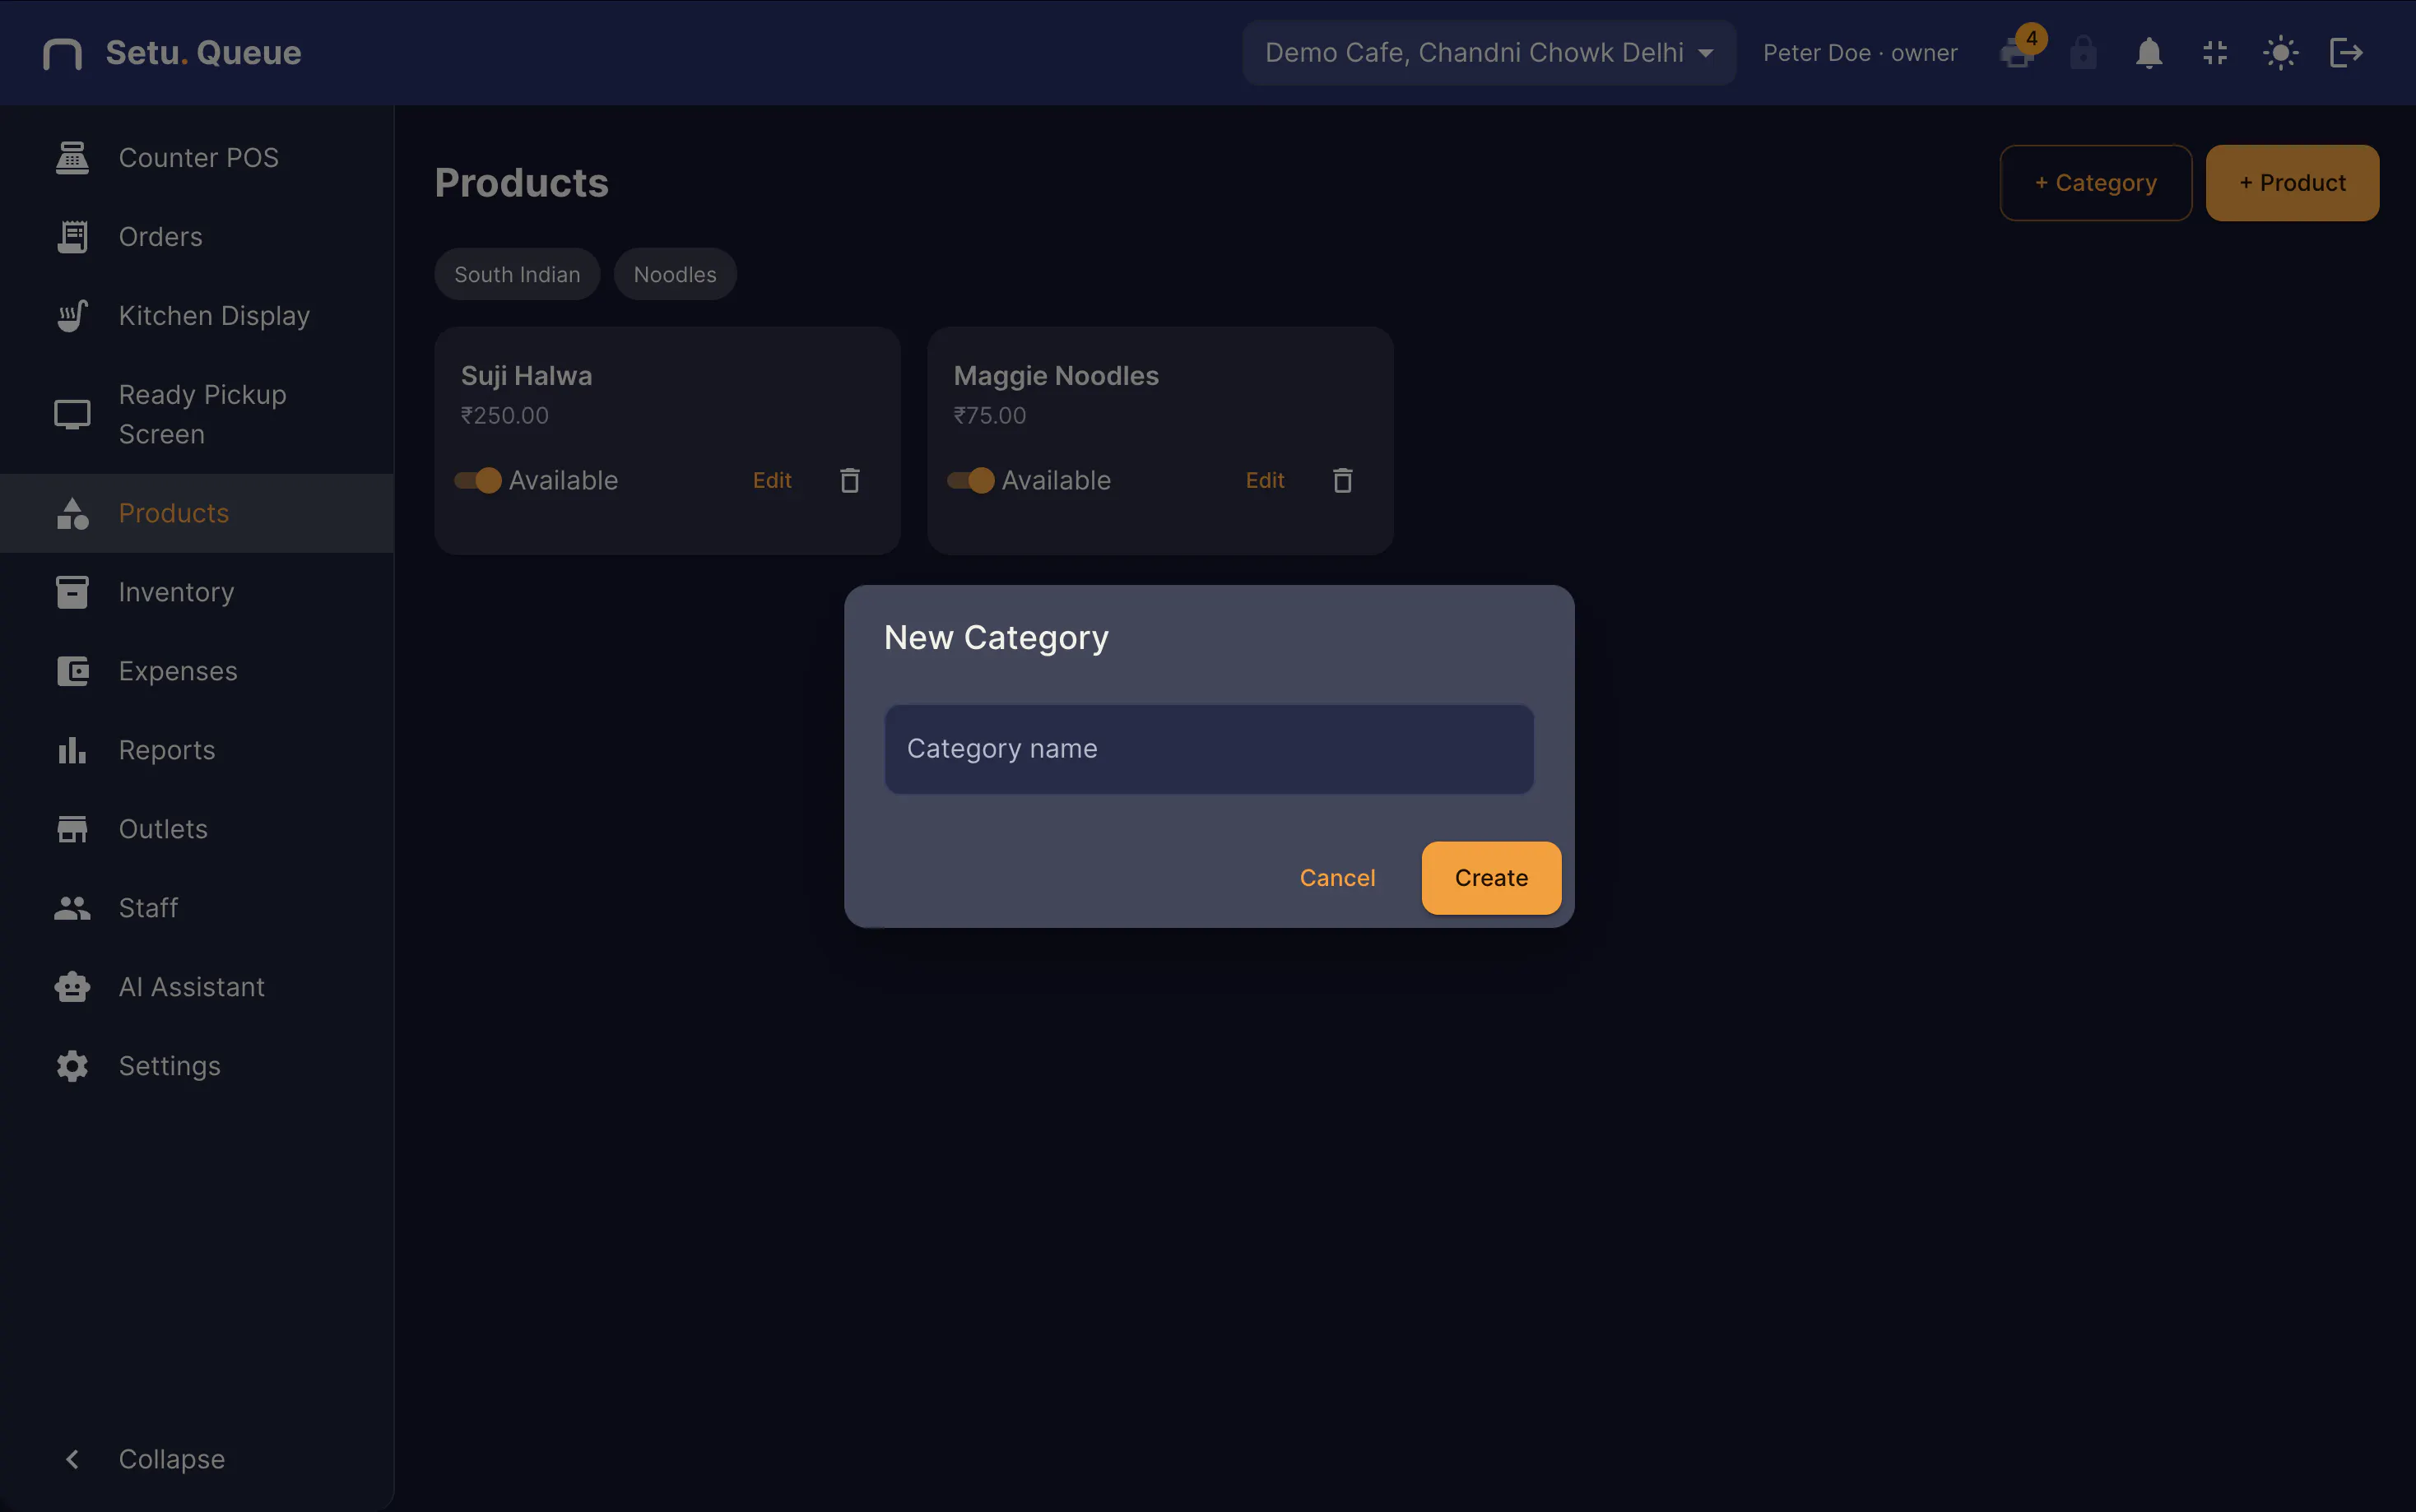Click the Suji Halwa product name
Viewport: 2416px width, 1512px height.
coord(527,376)
